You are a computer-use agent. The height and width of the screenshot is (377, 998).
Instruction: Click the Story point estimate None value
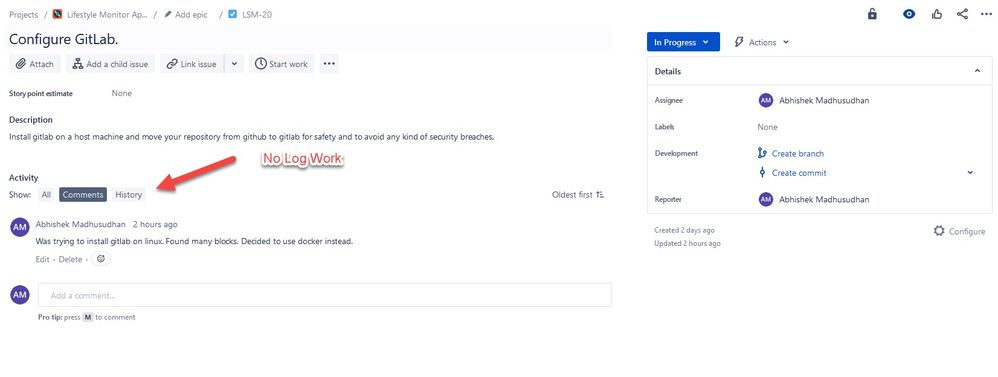[122, 93]
